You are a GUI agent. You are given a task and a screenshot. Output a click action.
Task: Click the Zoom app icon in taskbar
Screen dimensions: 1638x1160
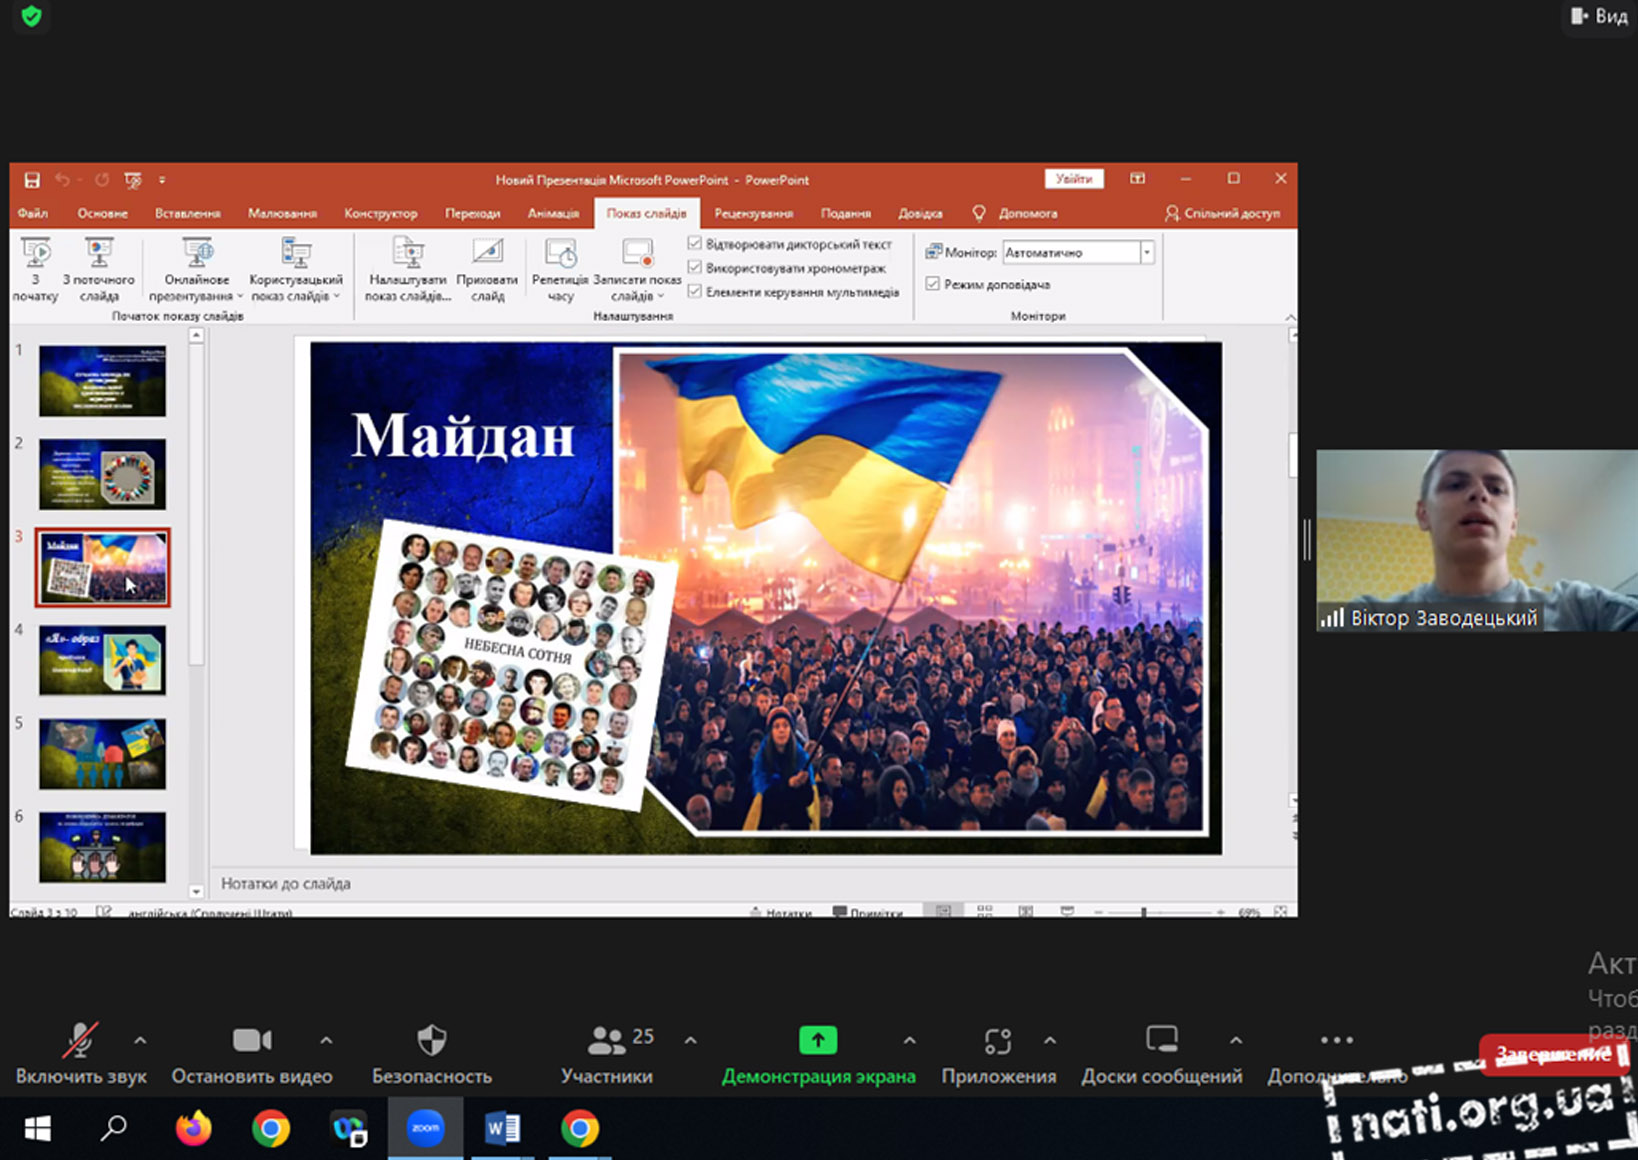pos(425,1129)
